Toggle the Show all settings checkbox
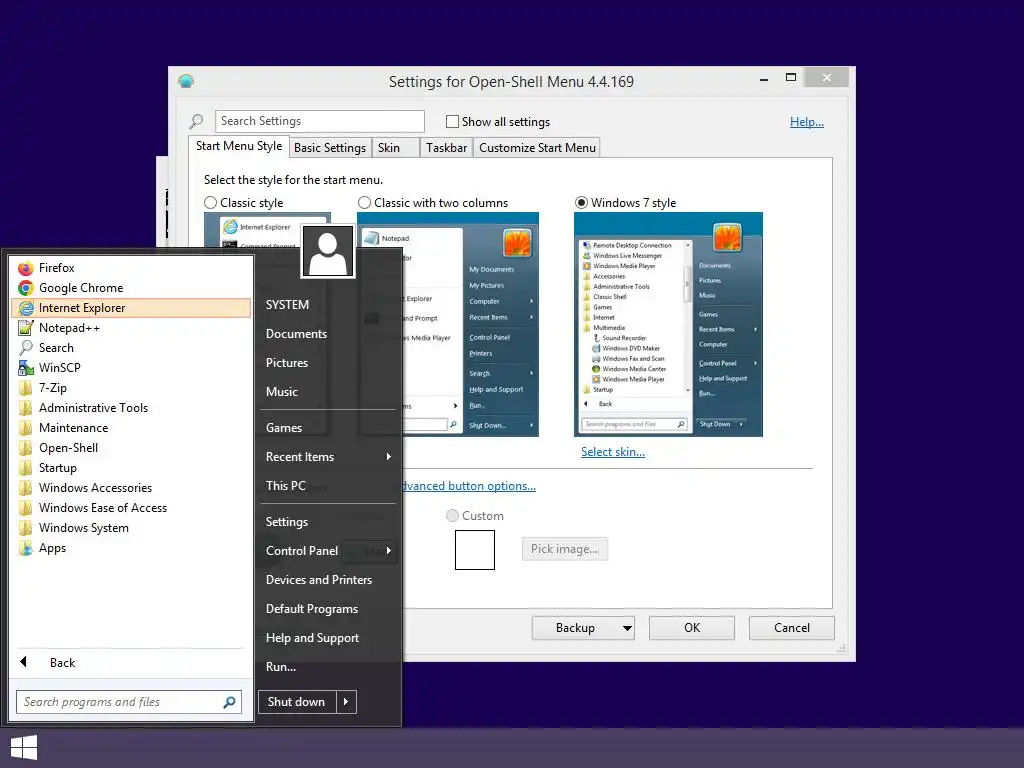Image resolution: width=1024 pixels, height=768 pixels. [x=452, y=121]
